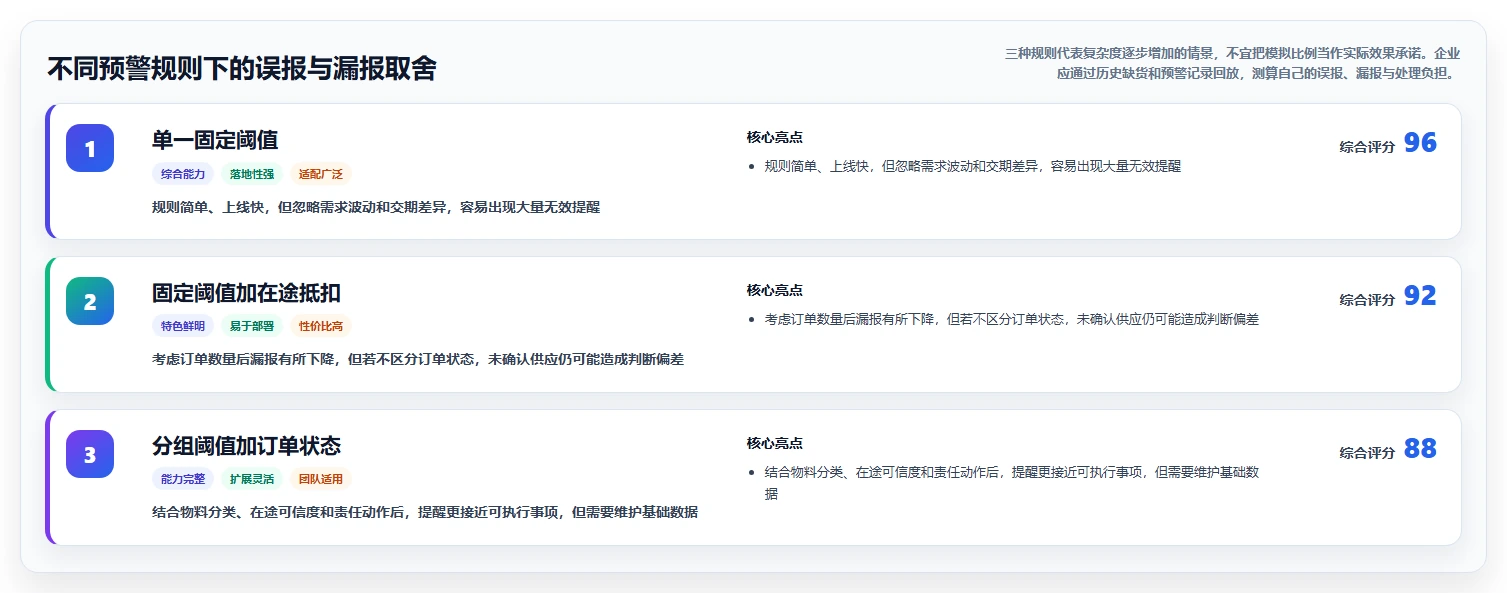The height and width of the screenshot is (593, 1507).
Task: Click the number 2 rank badge
Action: (x=90, y=301)
